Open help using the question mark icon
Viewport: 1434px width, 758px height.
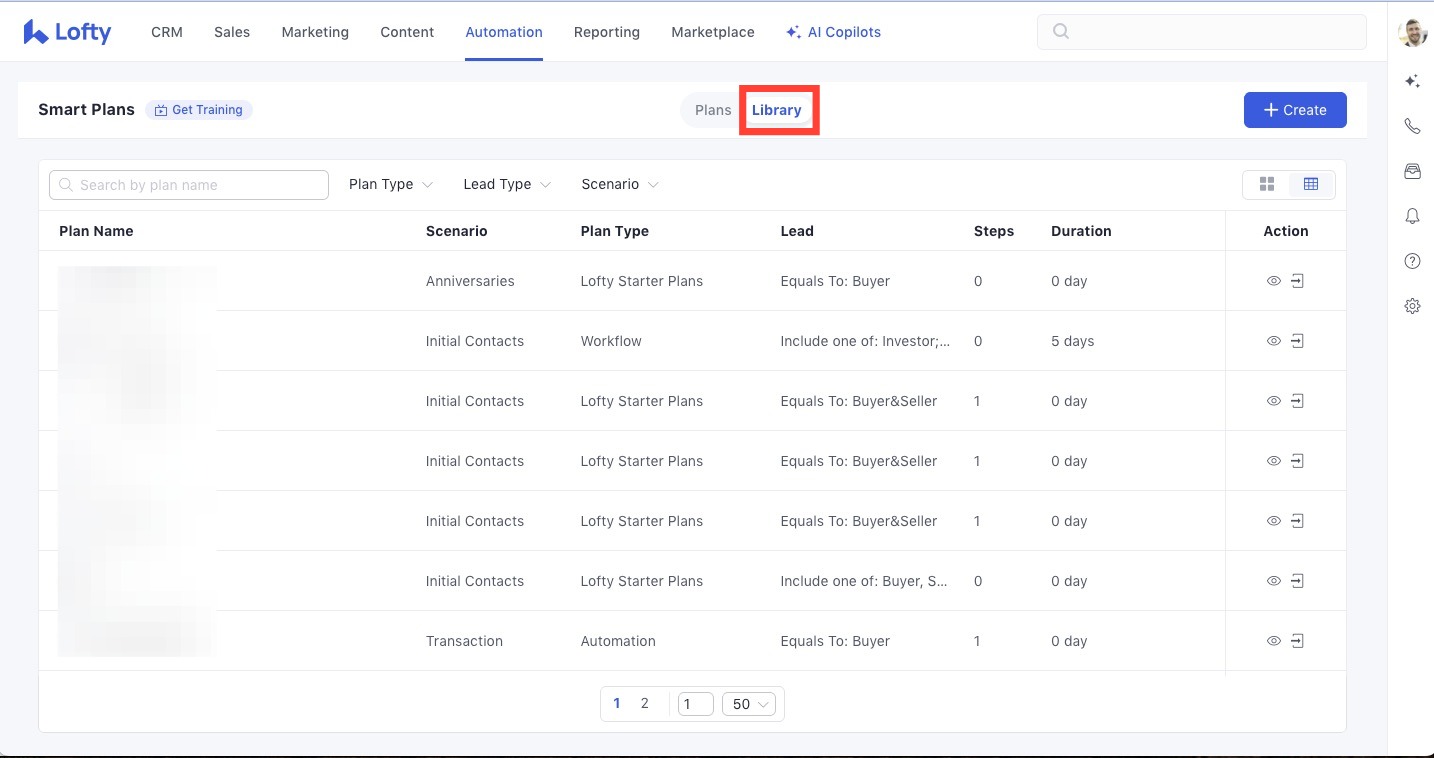1412,261
